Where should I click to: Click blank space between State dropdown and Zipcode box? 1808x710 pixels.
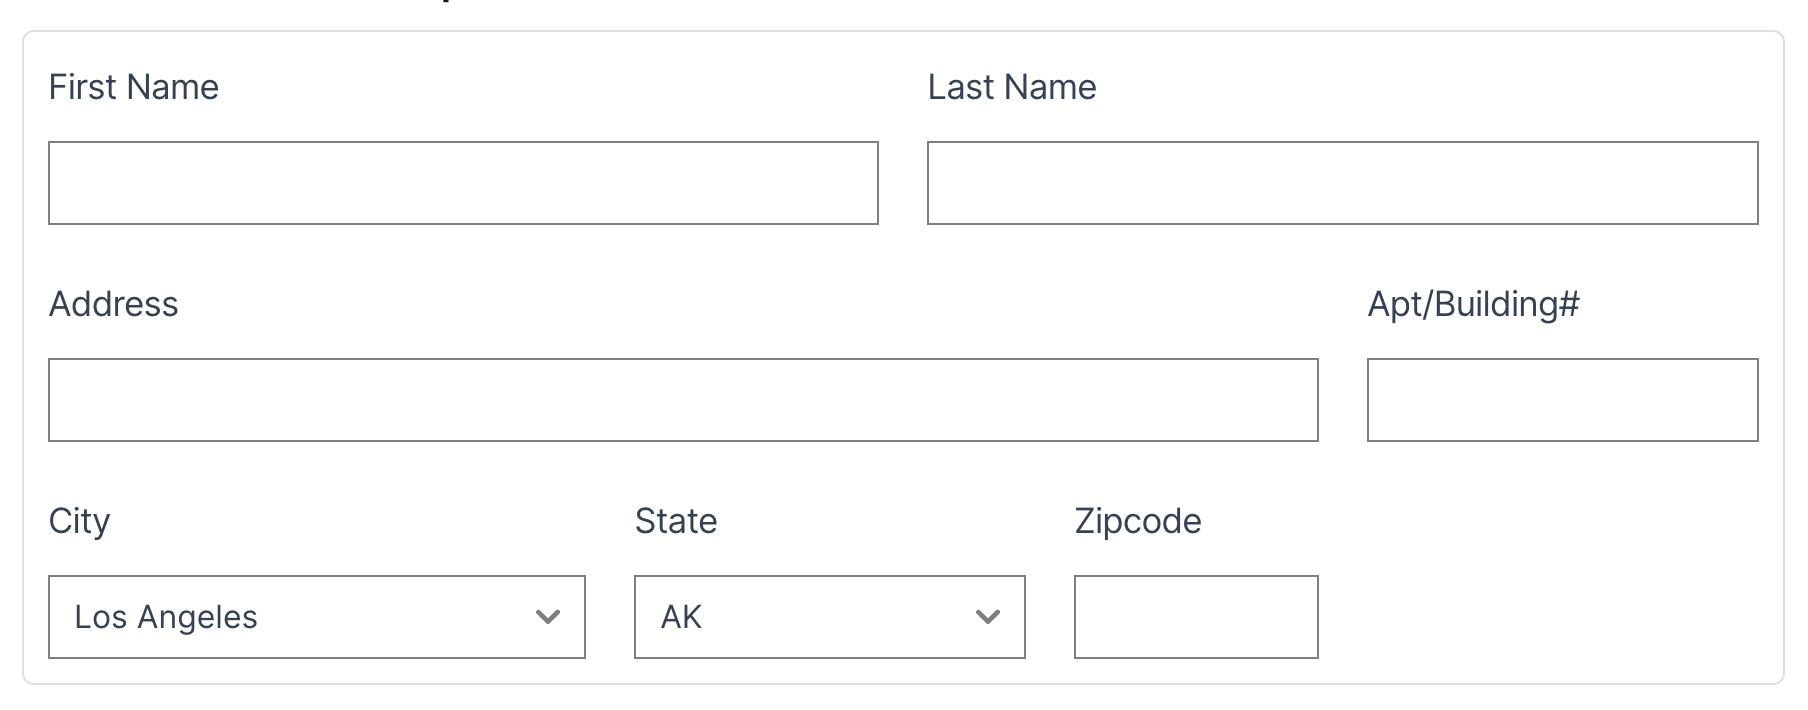(1050, 617)
